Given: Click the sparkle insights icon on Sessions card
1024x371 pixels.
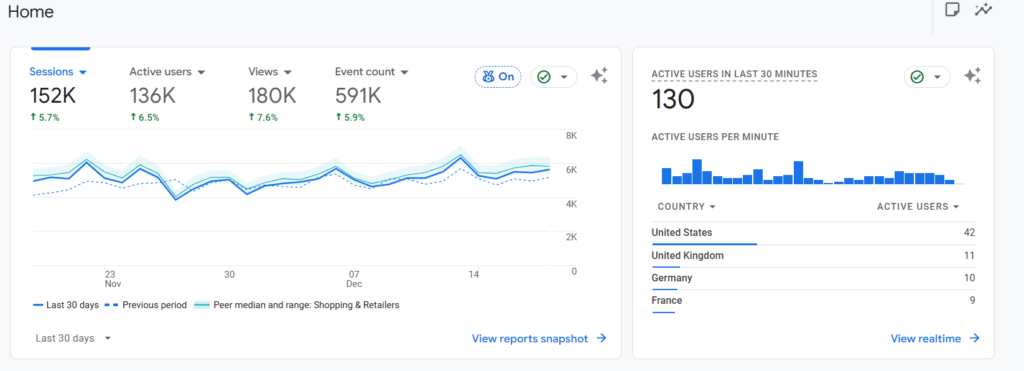Looking at the screenshot, I should (599, 76).
